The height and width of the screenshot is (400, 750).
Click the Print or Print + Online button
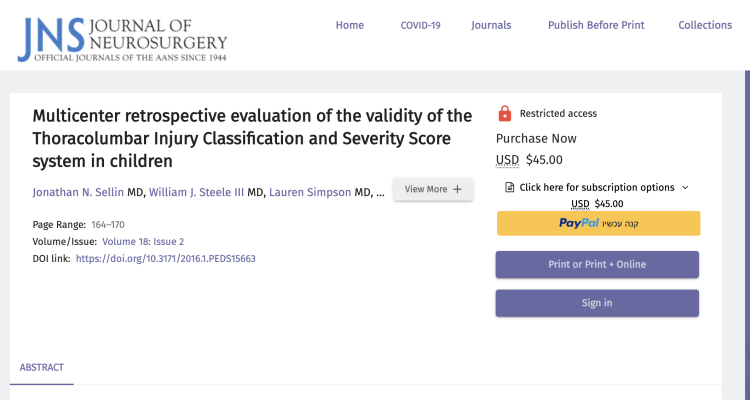click(x=597, y=264)
